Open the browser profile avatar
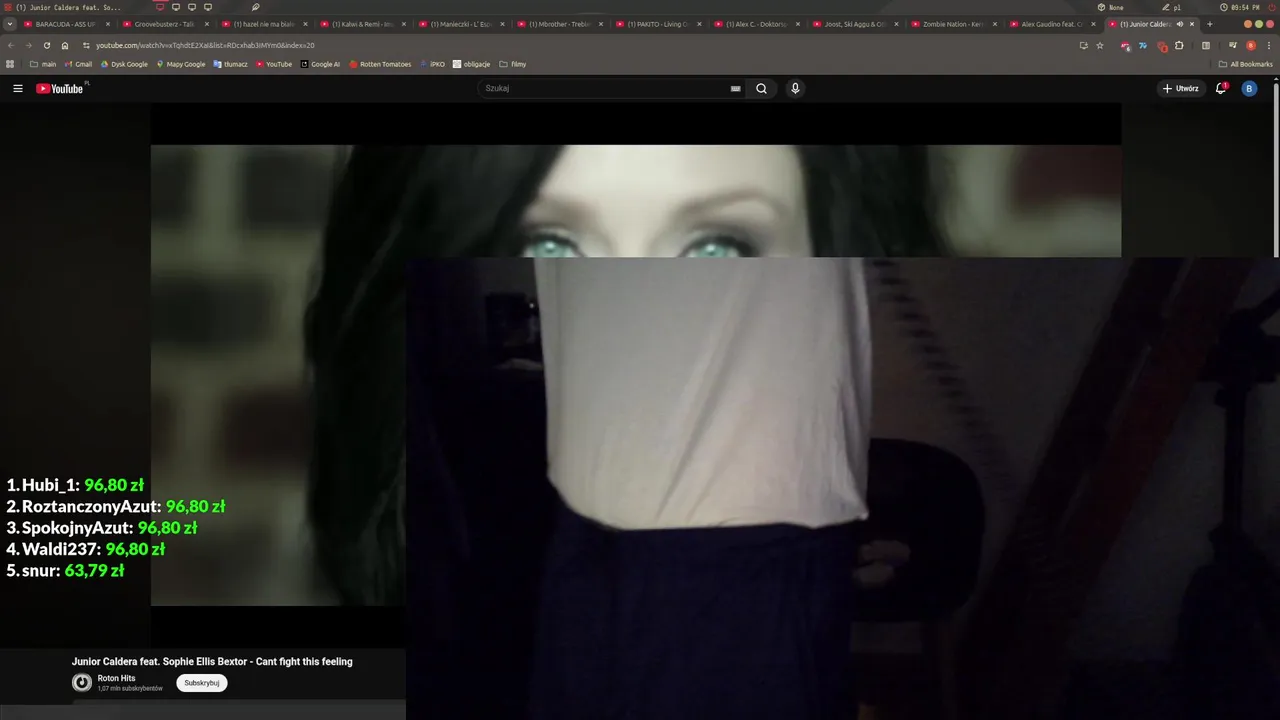Image resolution: width=1280 pixels, height=720 pixels. tap(1251, 45)
